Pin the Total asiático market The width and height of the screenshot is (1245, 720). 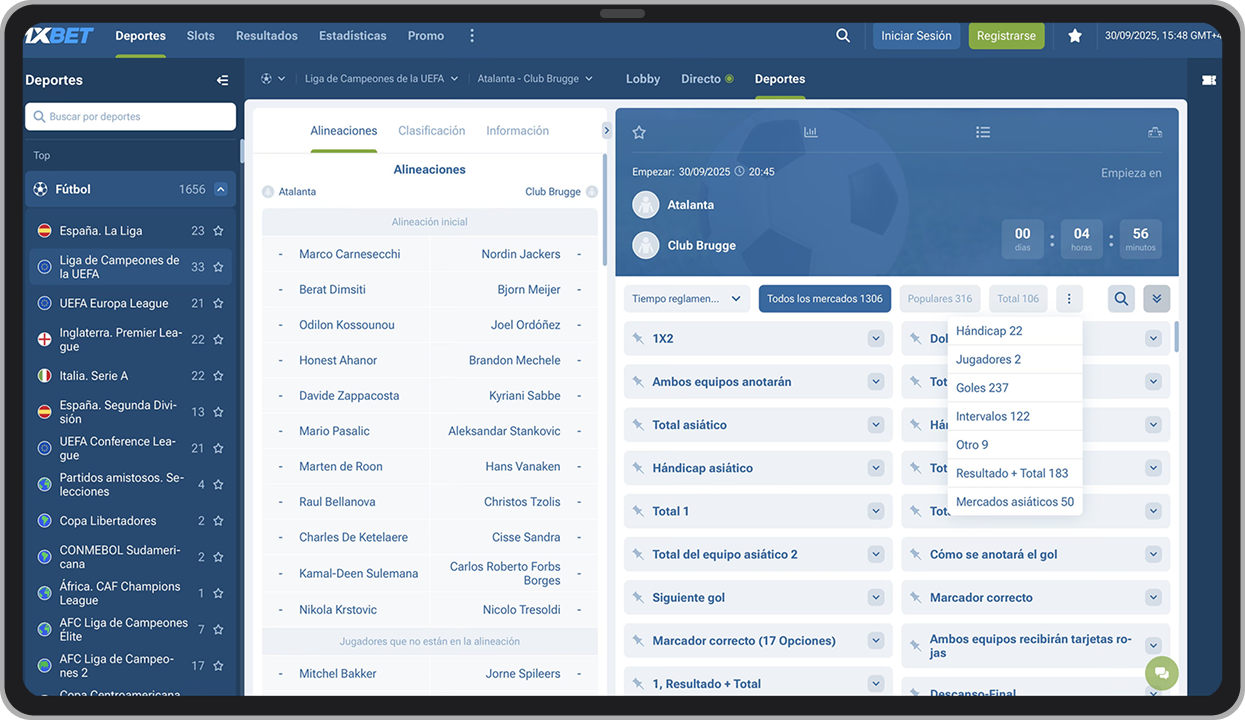(x=638, y=425)
